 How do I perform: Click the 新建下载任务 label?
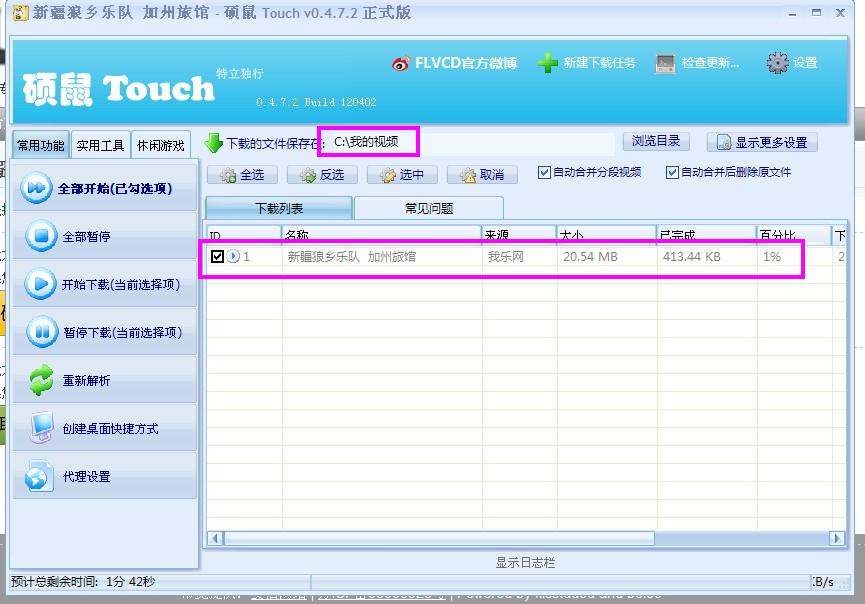pyautogui.click(x=600, y=63)
